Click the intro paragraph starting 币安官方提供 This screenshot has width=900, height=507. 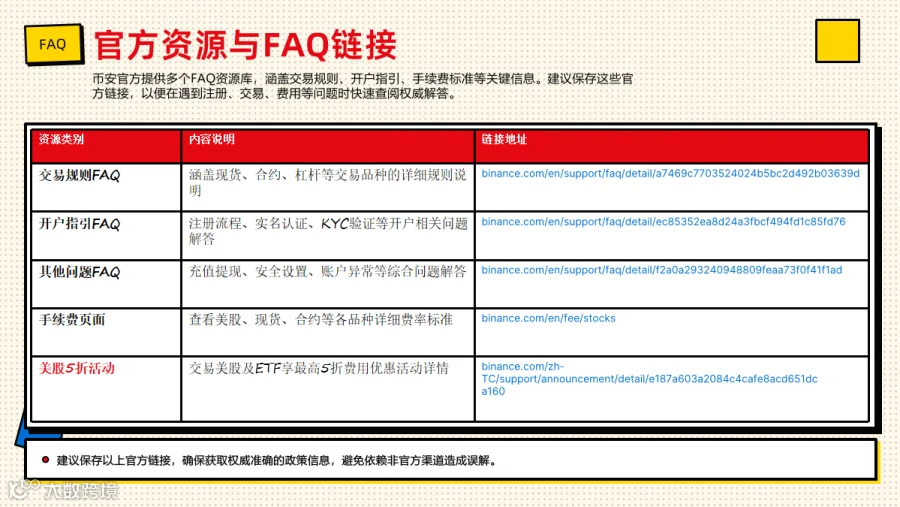pyautogui.click(x=362, y=86)
